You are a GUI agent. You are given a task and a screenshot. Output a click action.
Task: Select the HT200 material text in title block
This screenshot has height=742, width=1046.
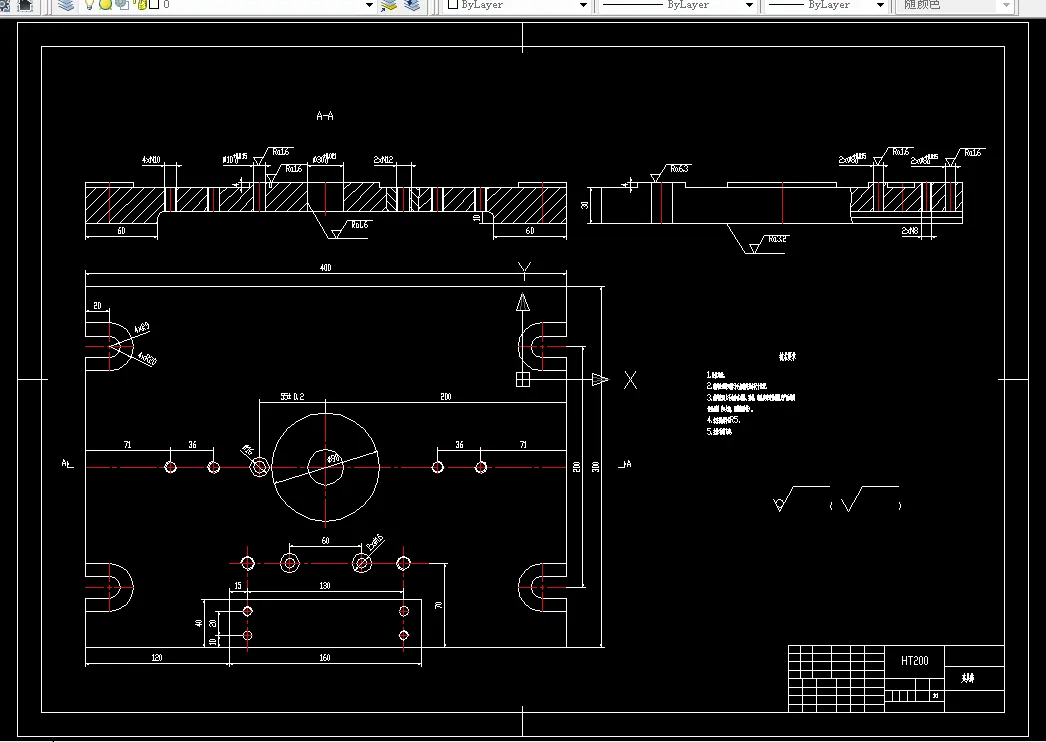915,661
